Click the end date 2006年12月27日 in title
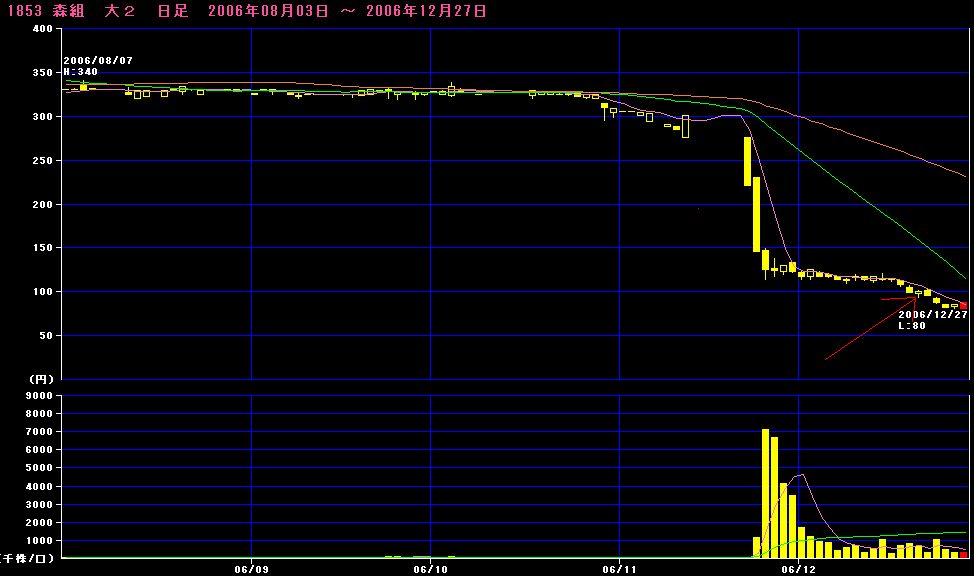Viewport: 974px width, 576px height. [426, 11]
